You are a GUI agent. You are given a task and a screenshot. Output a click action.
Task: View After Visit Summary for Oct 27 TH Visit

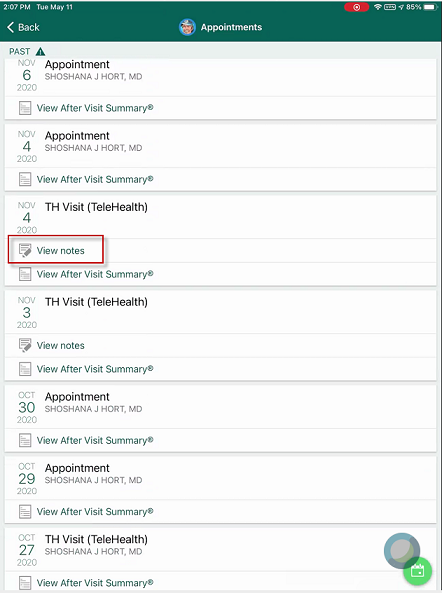(x=95, y=583)
